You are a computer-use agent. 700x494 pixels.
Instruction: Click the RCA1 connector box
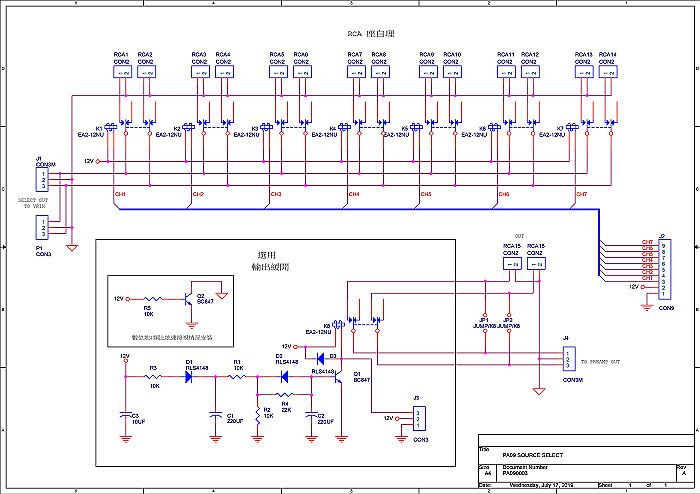tap(121, 72)
